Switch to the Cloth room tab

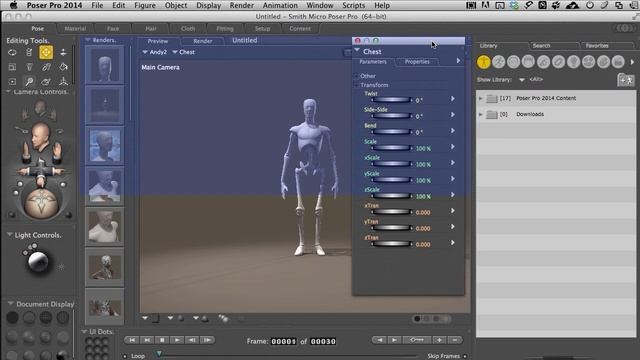coord(188,29)
